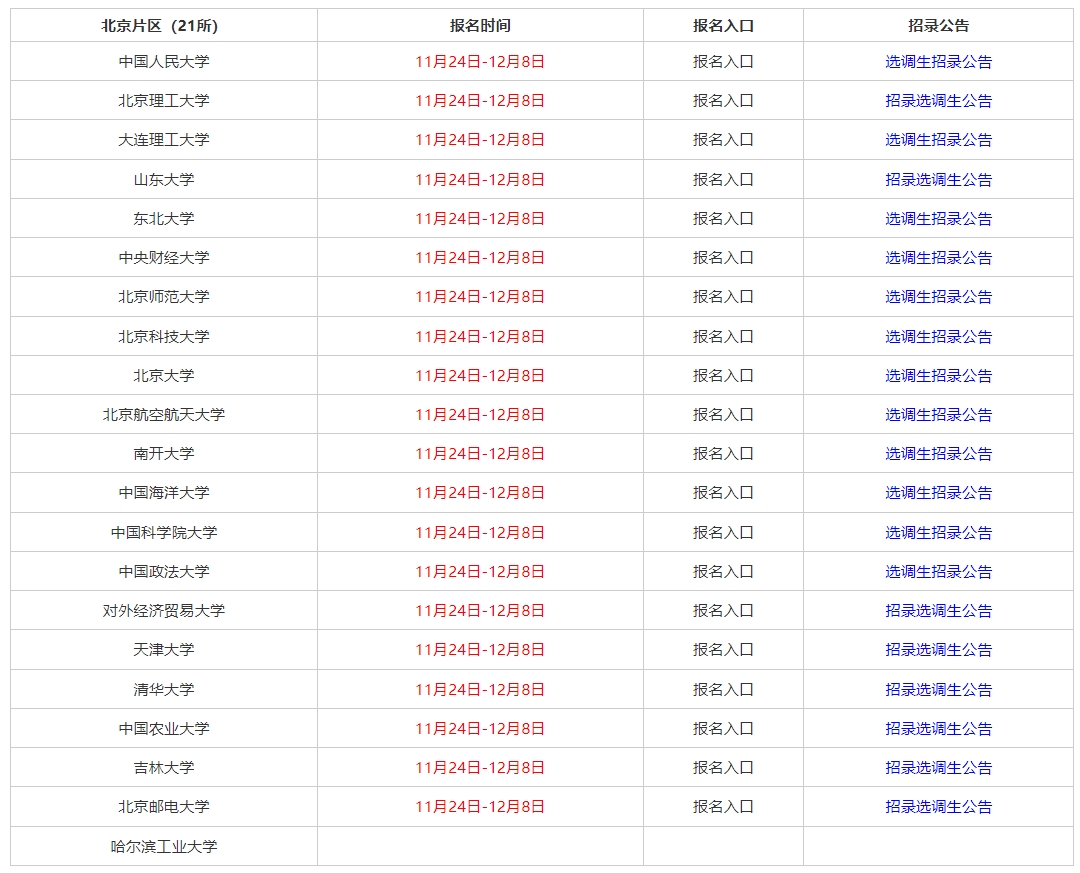Image resolution: width=1080 pixels, height=873 pixels.
Task: Click the 中国科学院大学 name cell
Action: (x=164, y=532)
